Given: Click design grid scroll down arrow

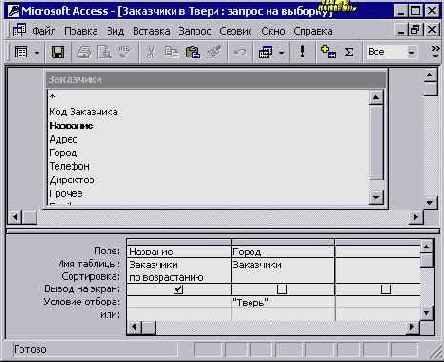Looking at the screenshot, I should (x=427, y=313).
